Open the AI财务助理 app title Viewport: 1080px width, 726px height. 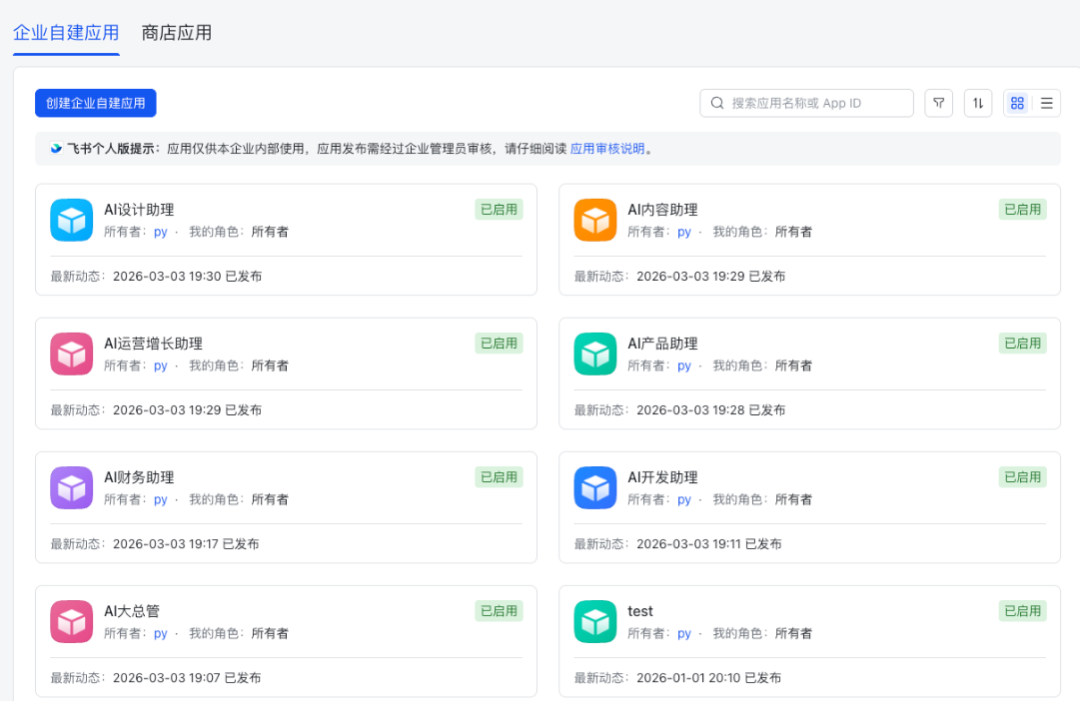(139, 477)
